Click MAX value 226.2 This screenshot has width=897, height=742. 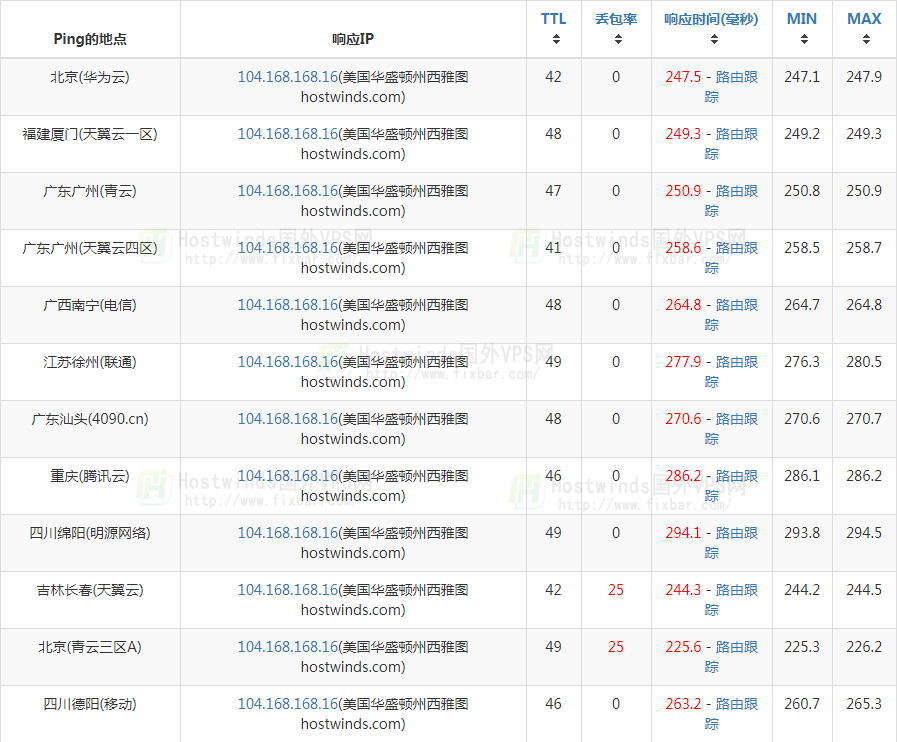pos(864,647)
